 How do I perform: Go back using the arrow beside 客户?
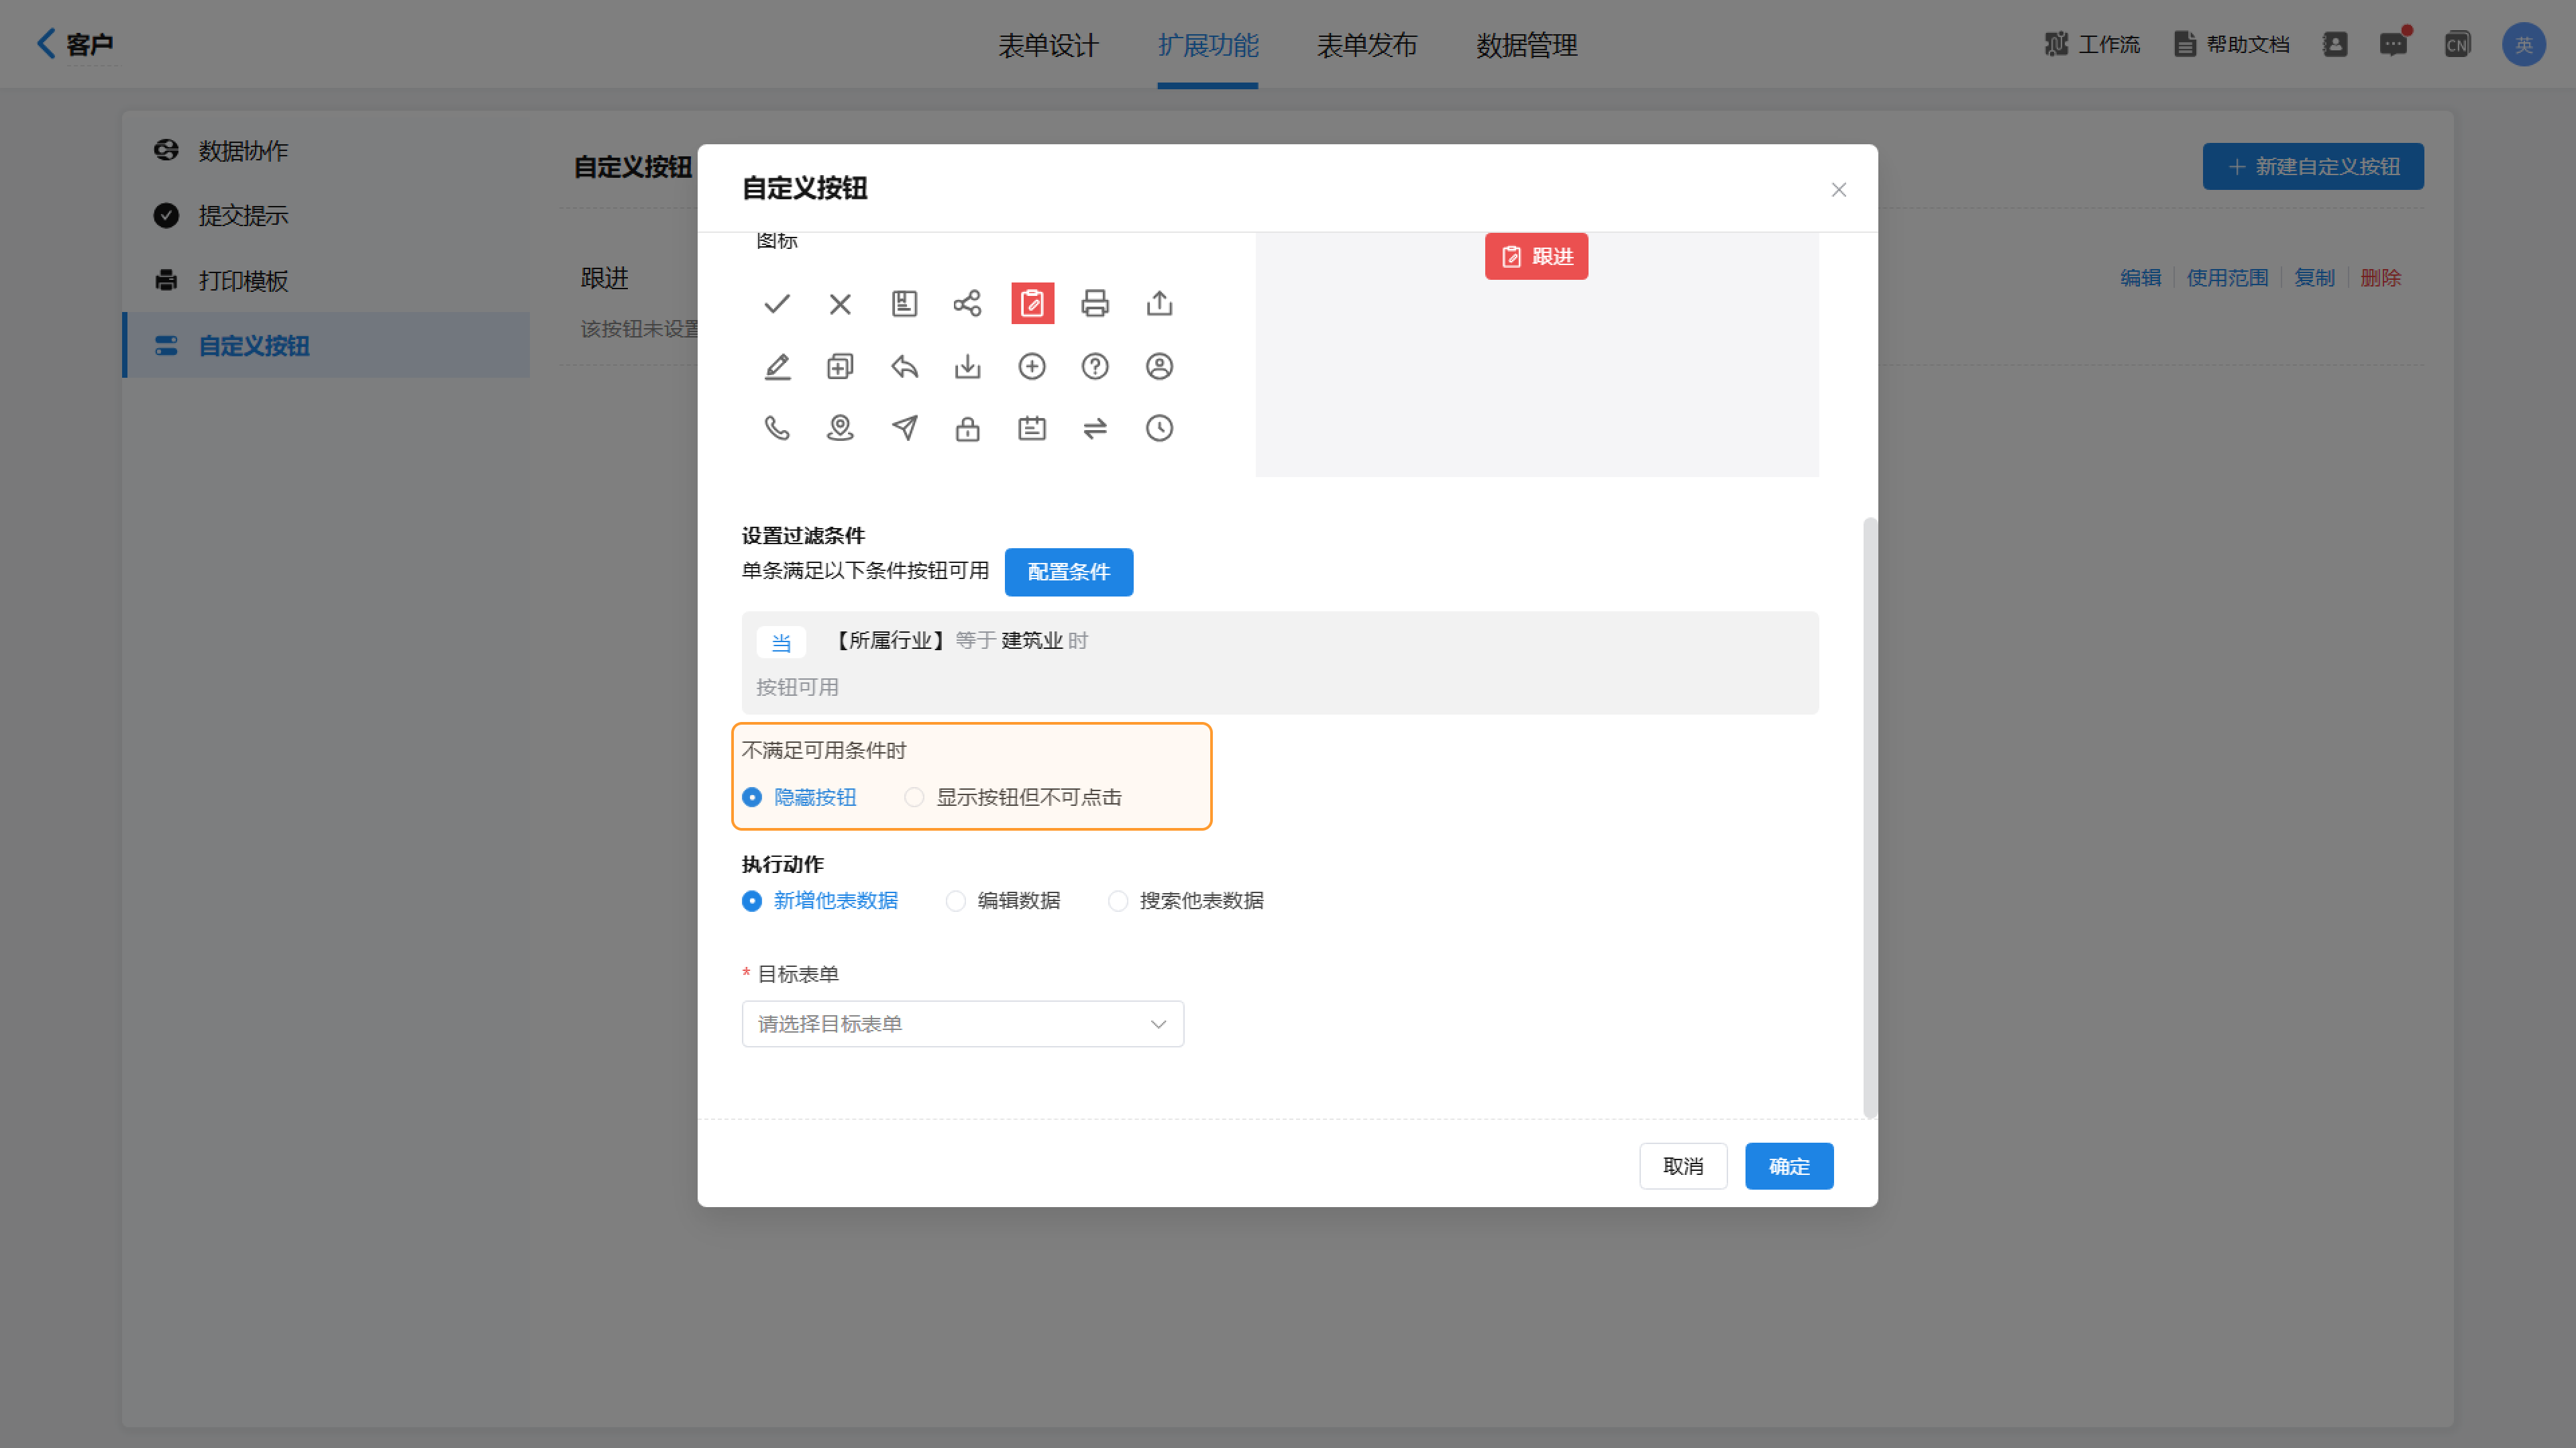[x=46, y=43]
